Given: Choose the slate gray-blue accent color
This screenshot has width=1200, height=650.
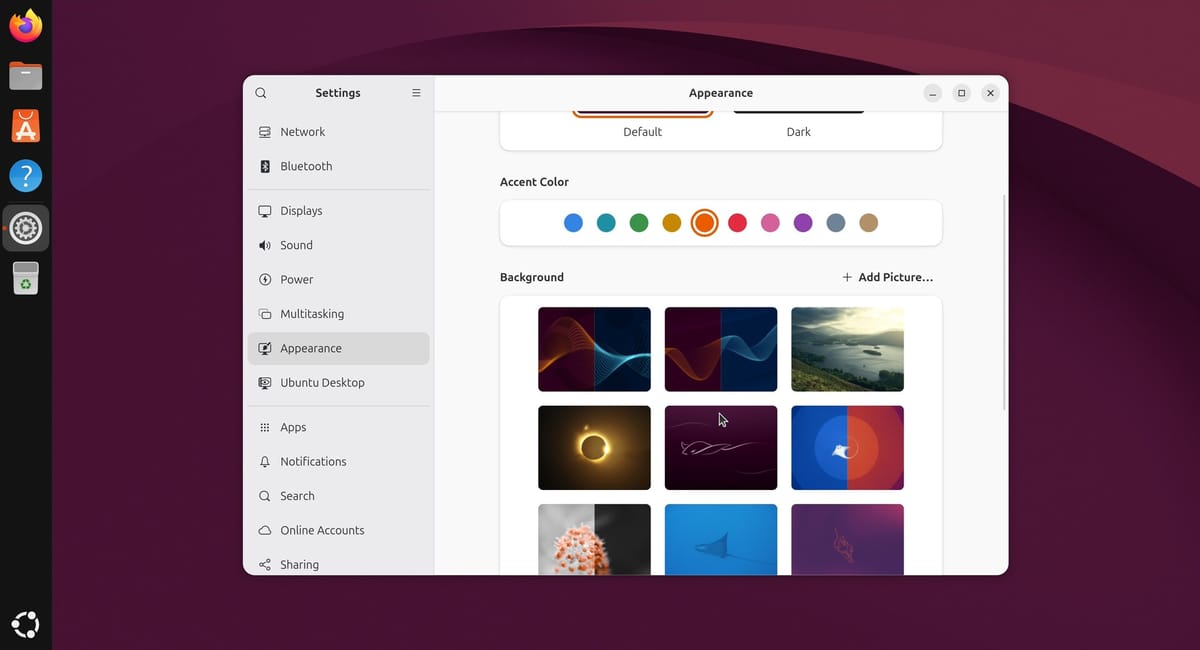Looking at the screenshot, I should [836, 223].
